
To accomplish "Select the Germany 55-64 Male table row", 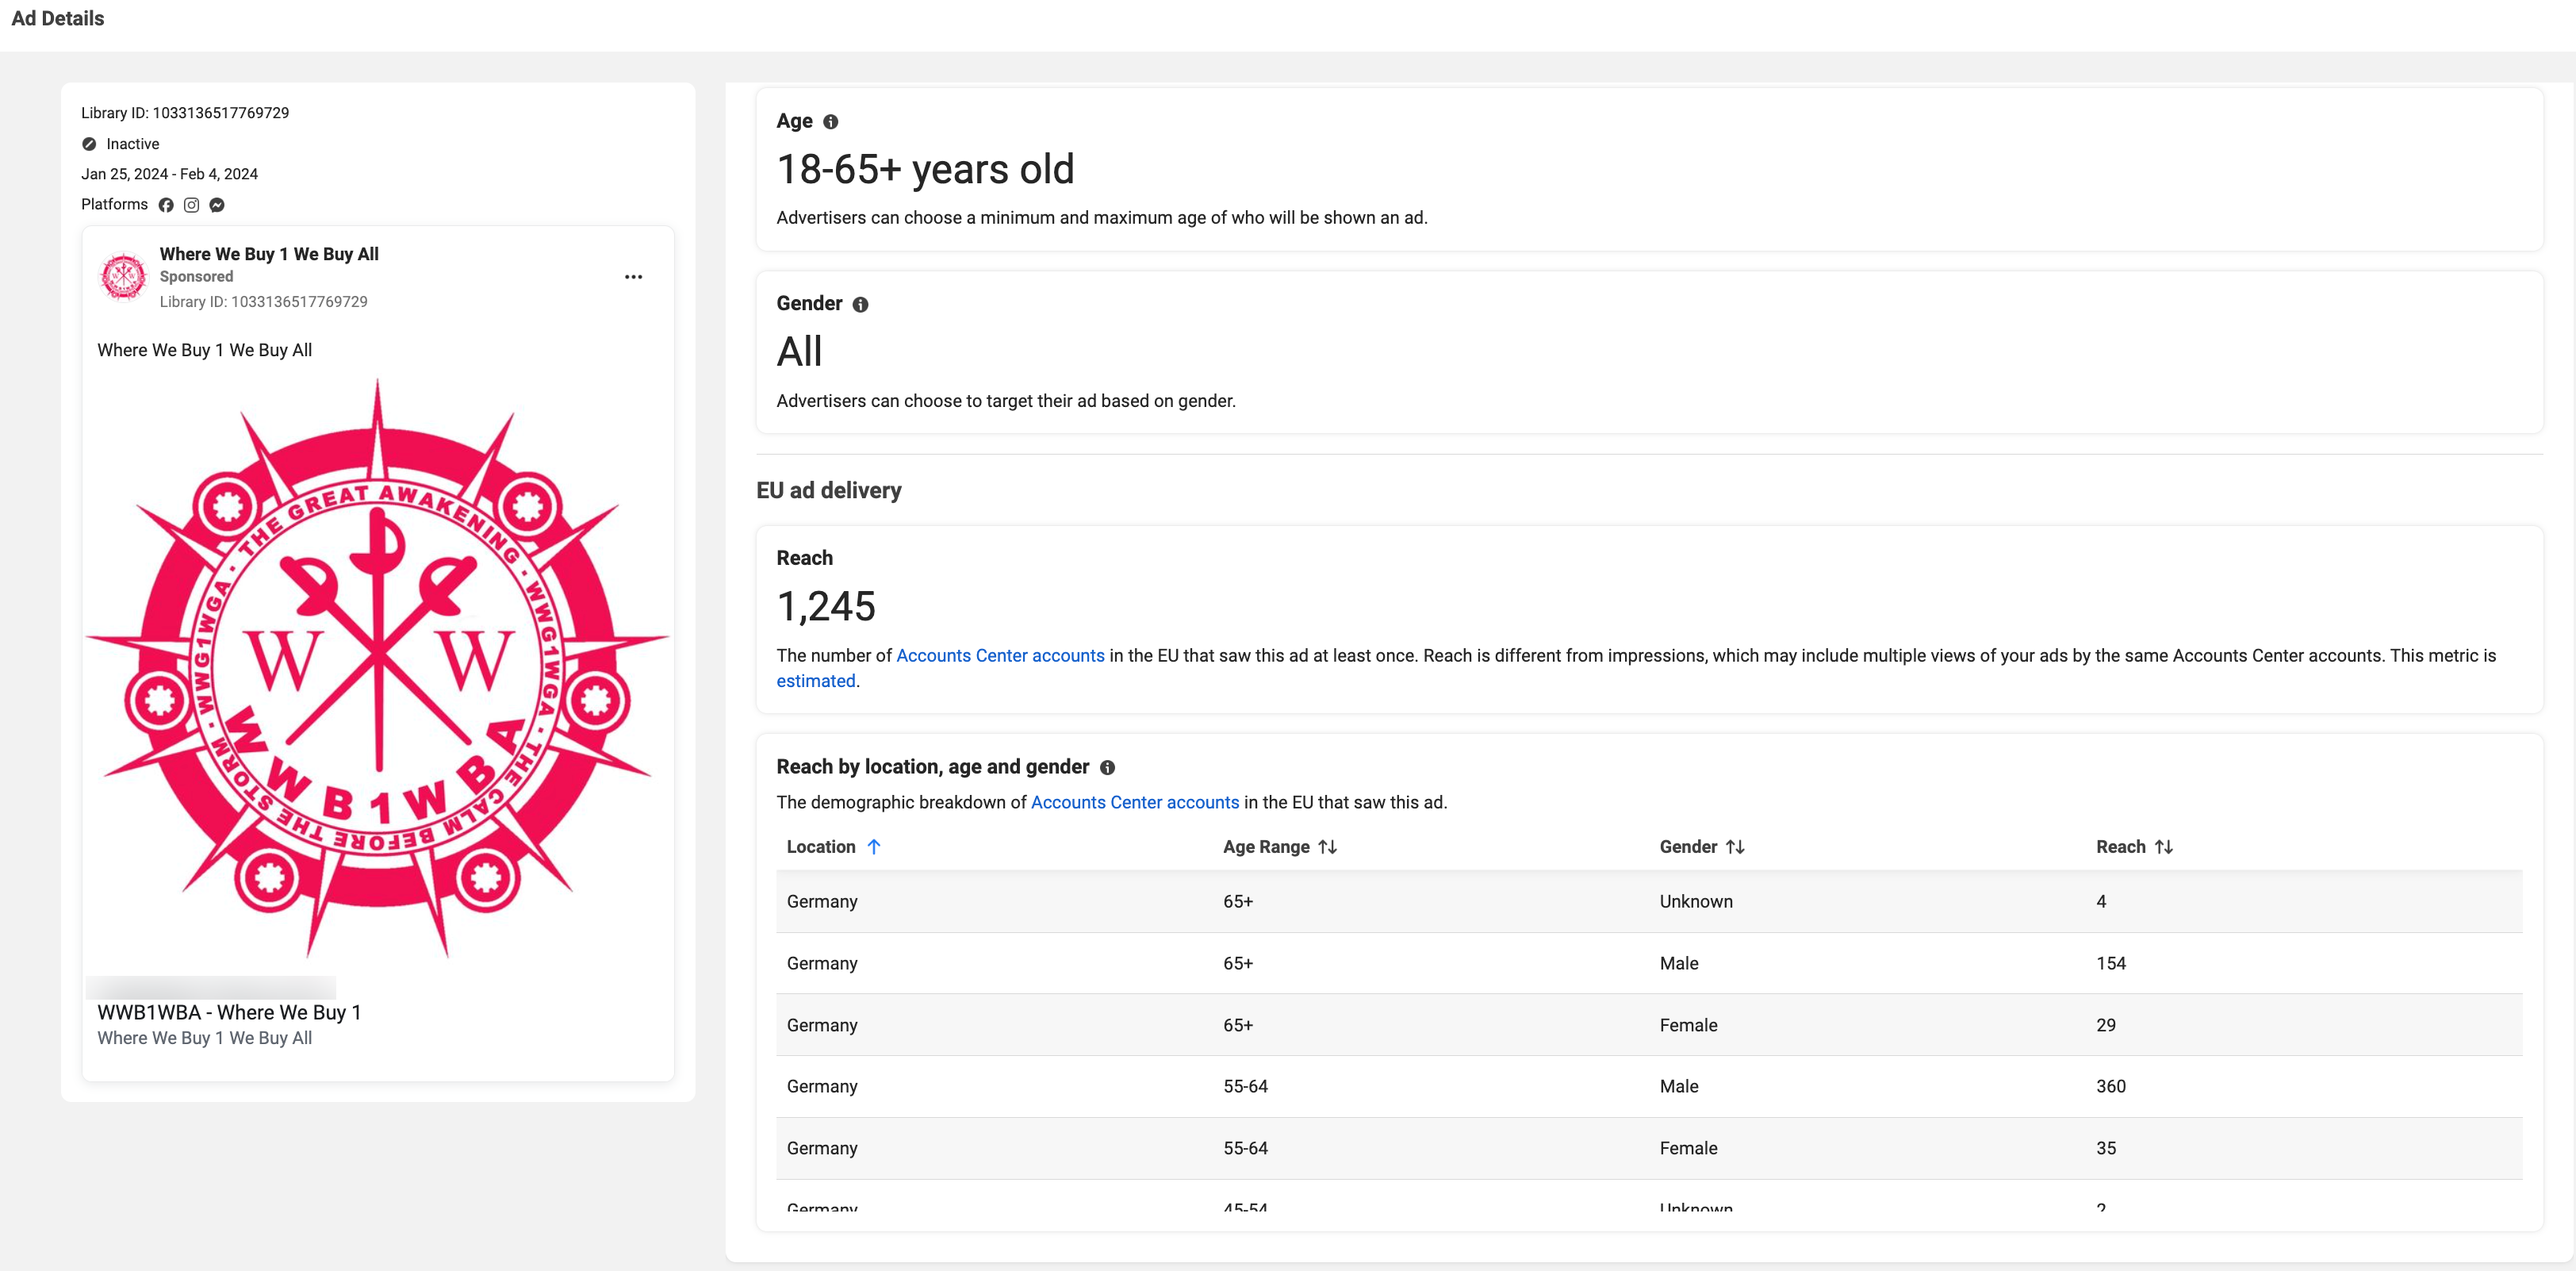I will [1648, 1087].
